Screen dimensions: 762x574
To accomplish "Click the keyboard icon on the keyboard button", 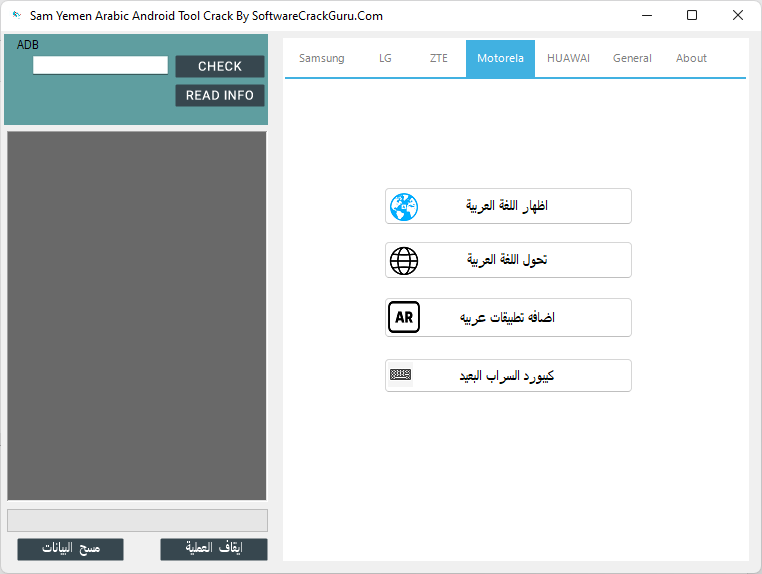I will coord(400,374).
